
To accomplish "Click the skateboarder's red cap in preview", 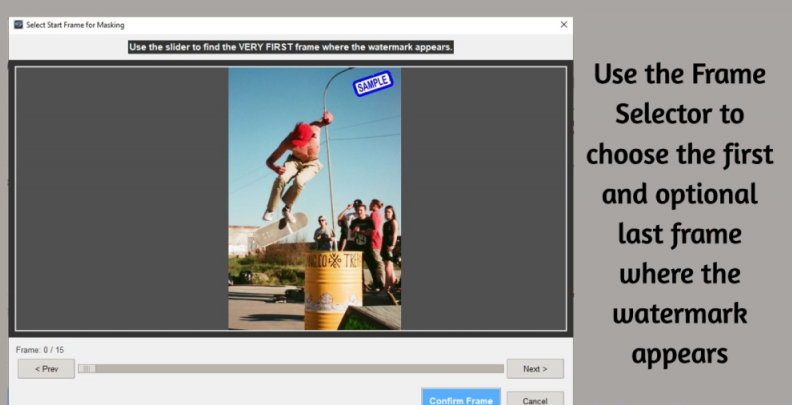I will click(x=301, y=133).
